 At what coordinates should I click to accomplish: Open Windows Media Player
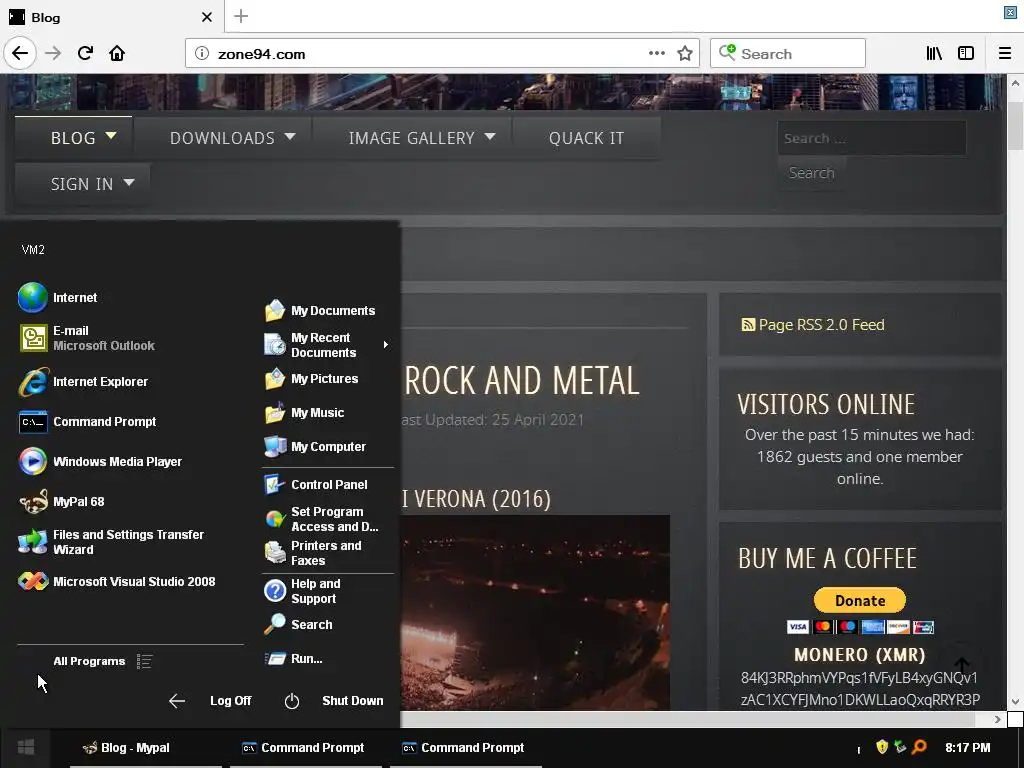100,462
